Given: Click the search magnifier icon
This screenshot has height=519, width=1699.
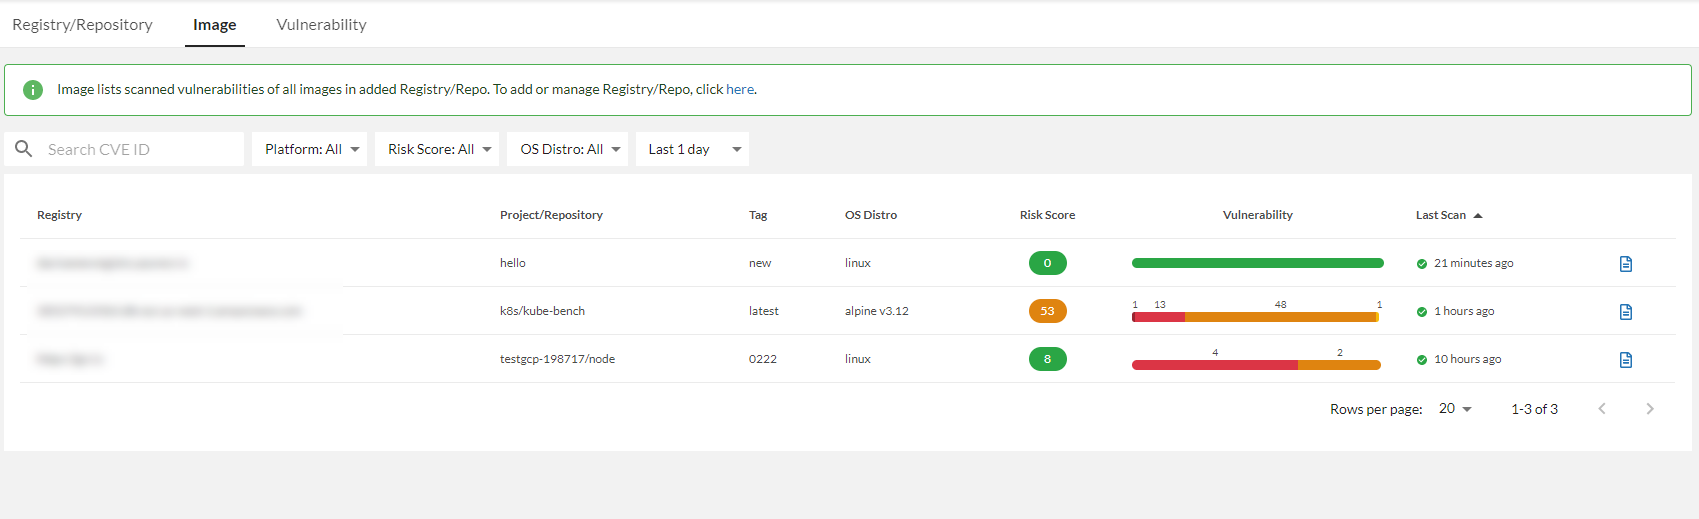Looking at the screenshot, I should (24, 149).
